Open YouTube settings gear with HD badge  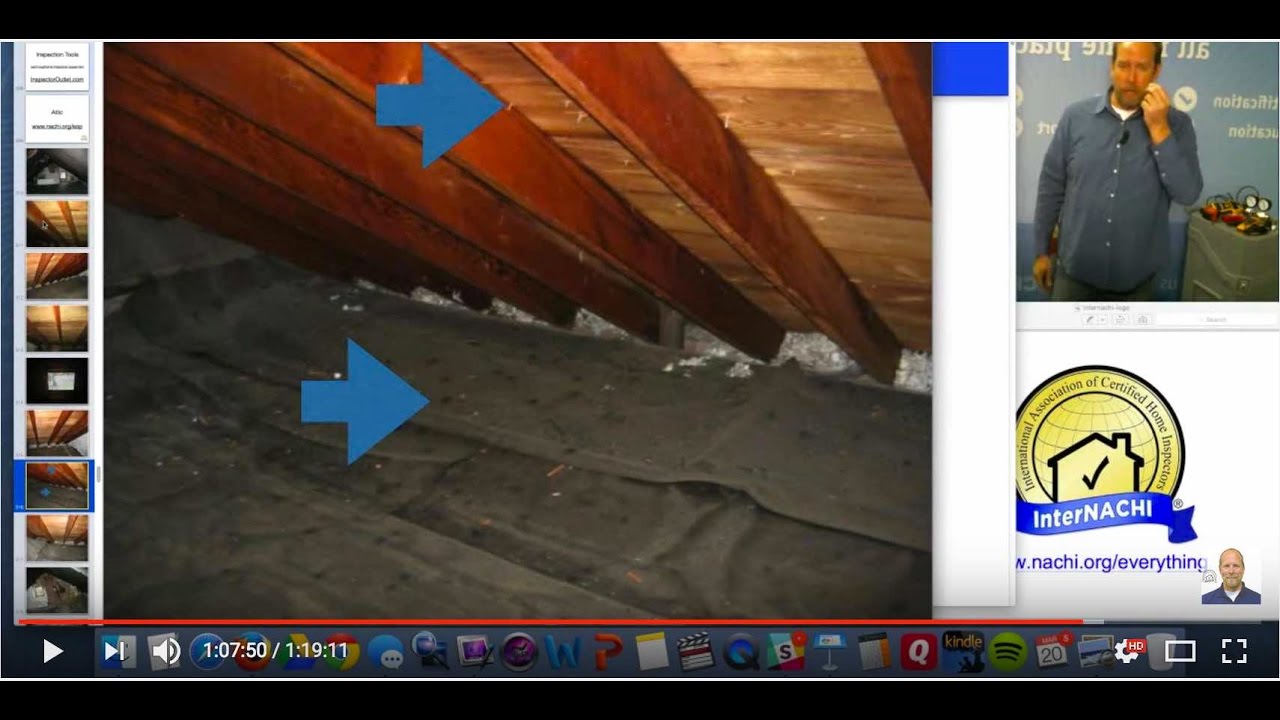pos(1130,650)
